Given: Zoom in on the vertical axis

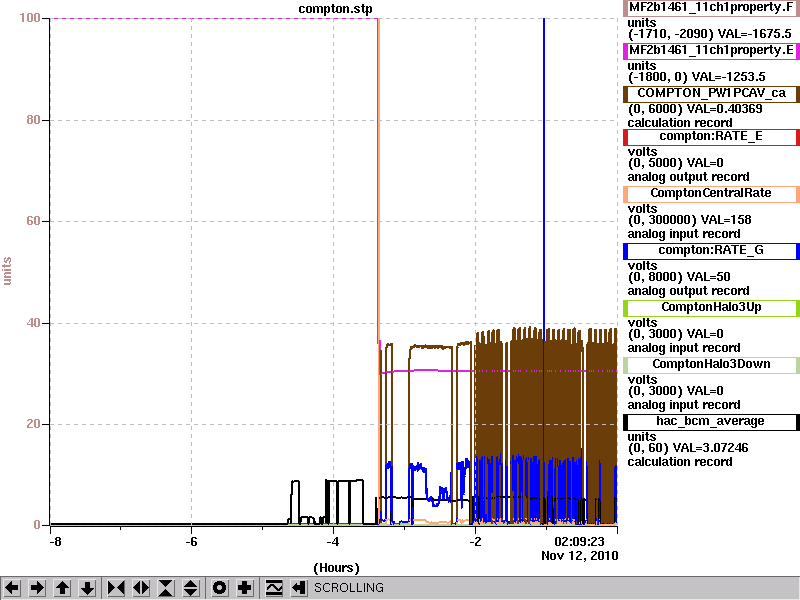Looking at the screenshot, I should click(166, 588).
